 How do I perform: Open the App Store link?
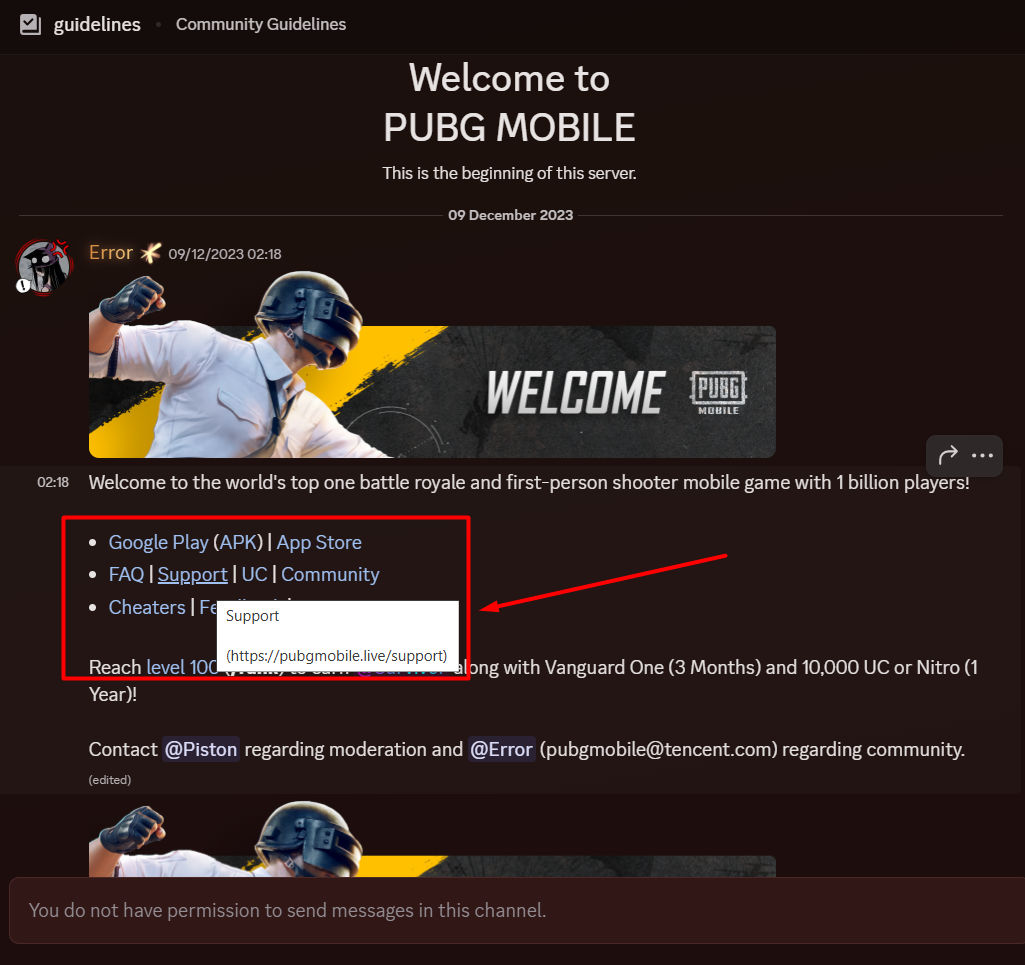319,542
